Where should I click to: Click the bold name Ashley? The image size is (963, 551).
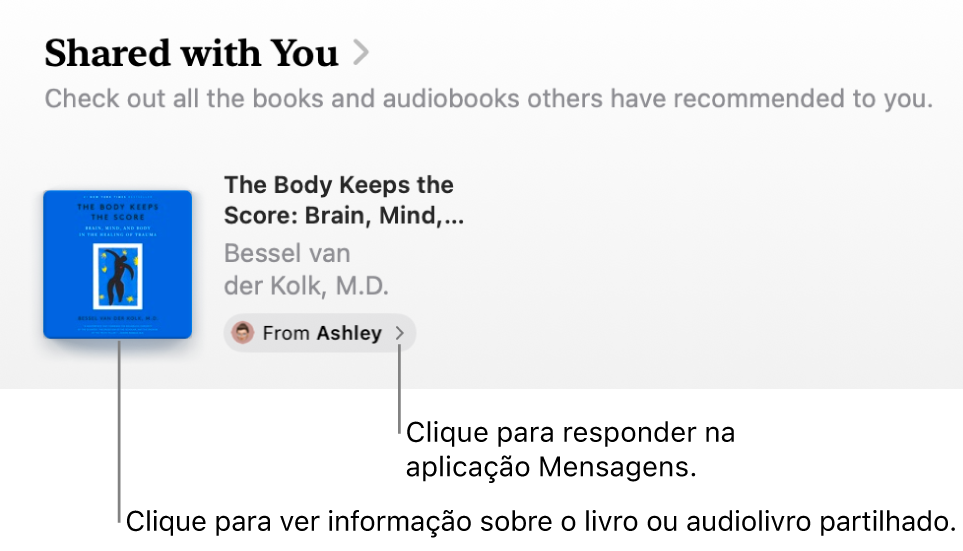click(349, 333)
